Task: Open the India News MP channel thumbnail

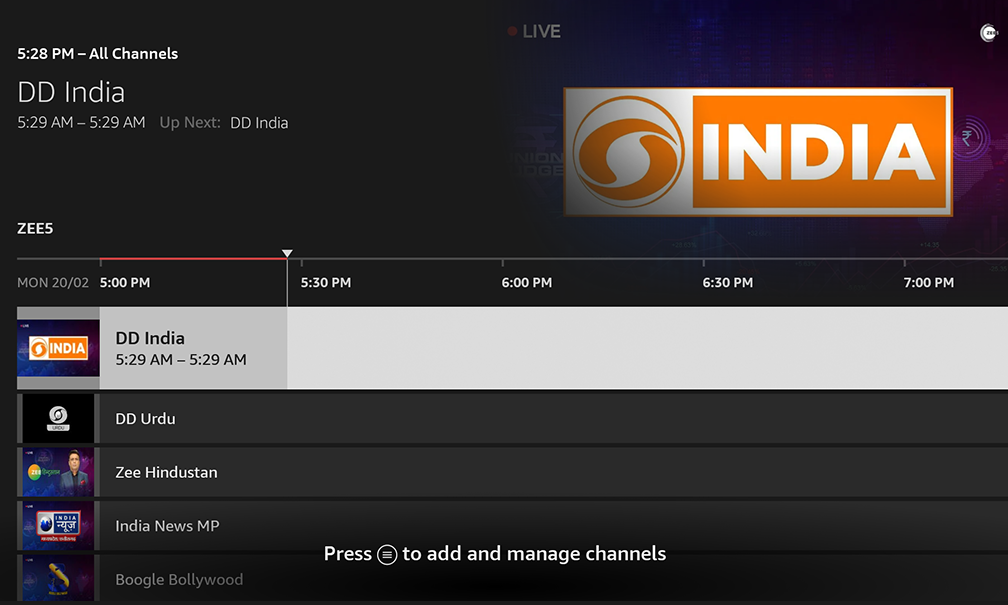Action: (58, 525)
